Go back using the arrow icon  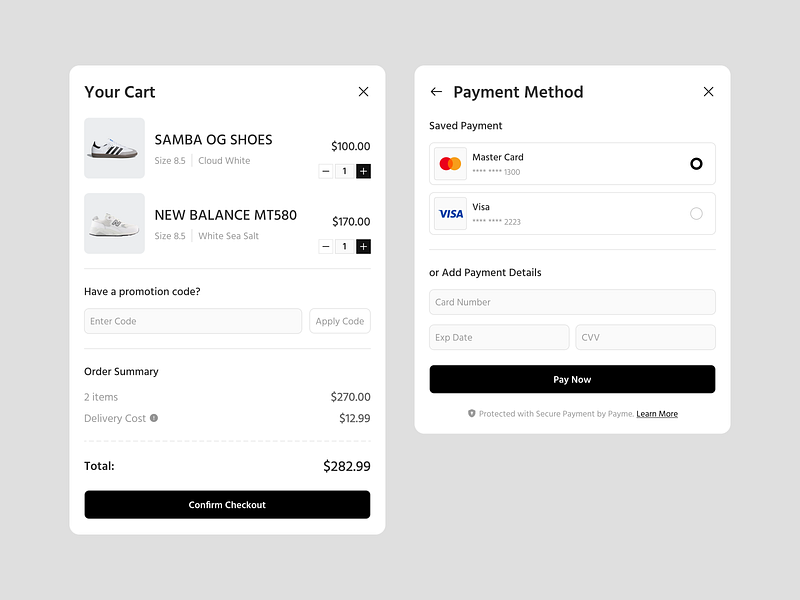436,92
